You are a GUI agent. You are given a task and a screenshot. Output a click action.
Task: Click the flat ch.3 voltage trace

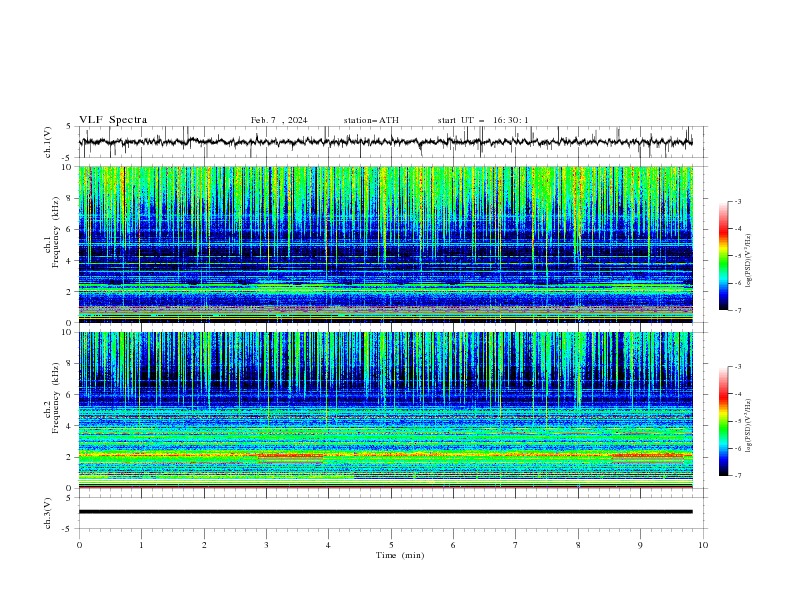385,512
